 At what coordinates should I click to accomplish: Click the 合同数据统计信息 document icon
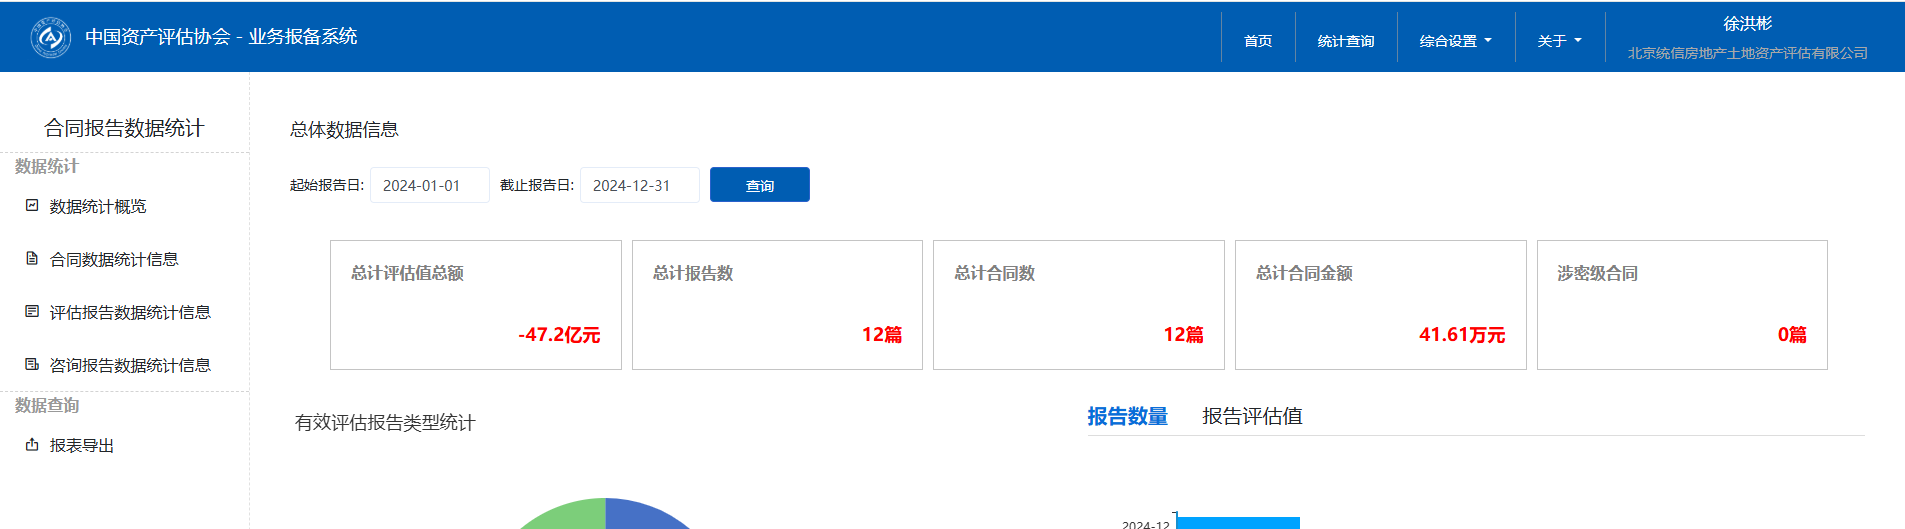click(32, 258)
